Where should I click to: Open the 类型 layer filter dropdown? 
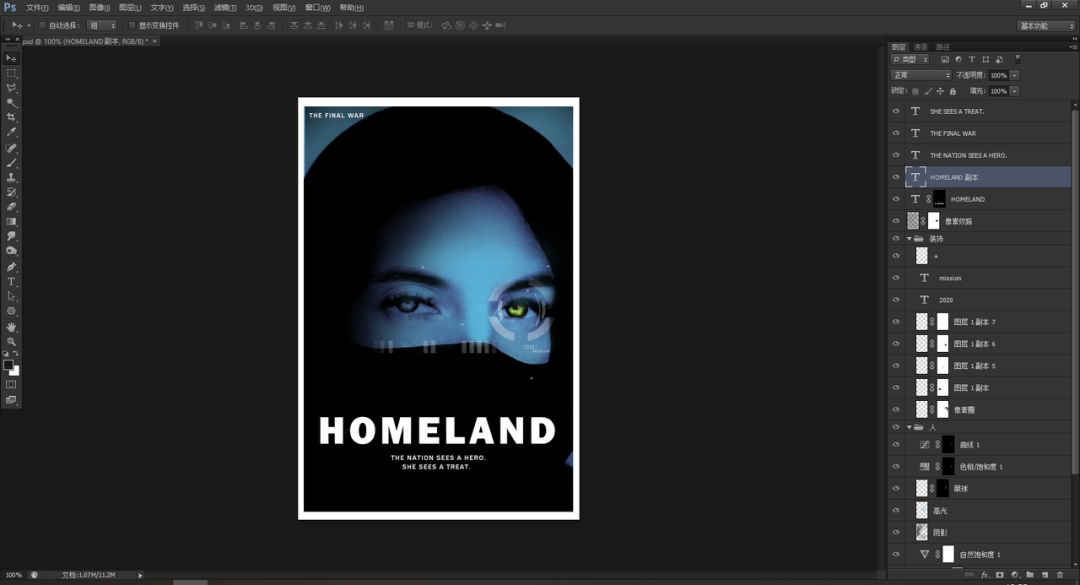tap(911, 60)
